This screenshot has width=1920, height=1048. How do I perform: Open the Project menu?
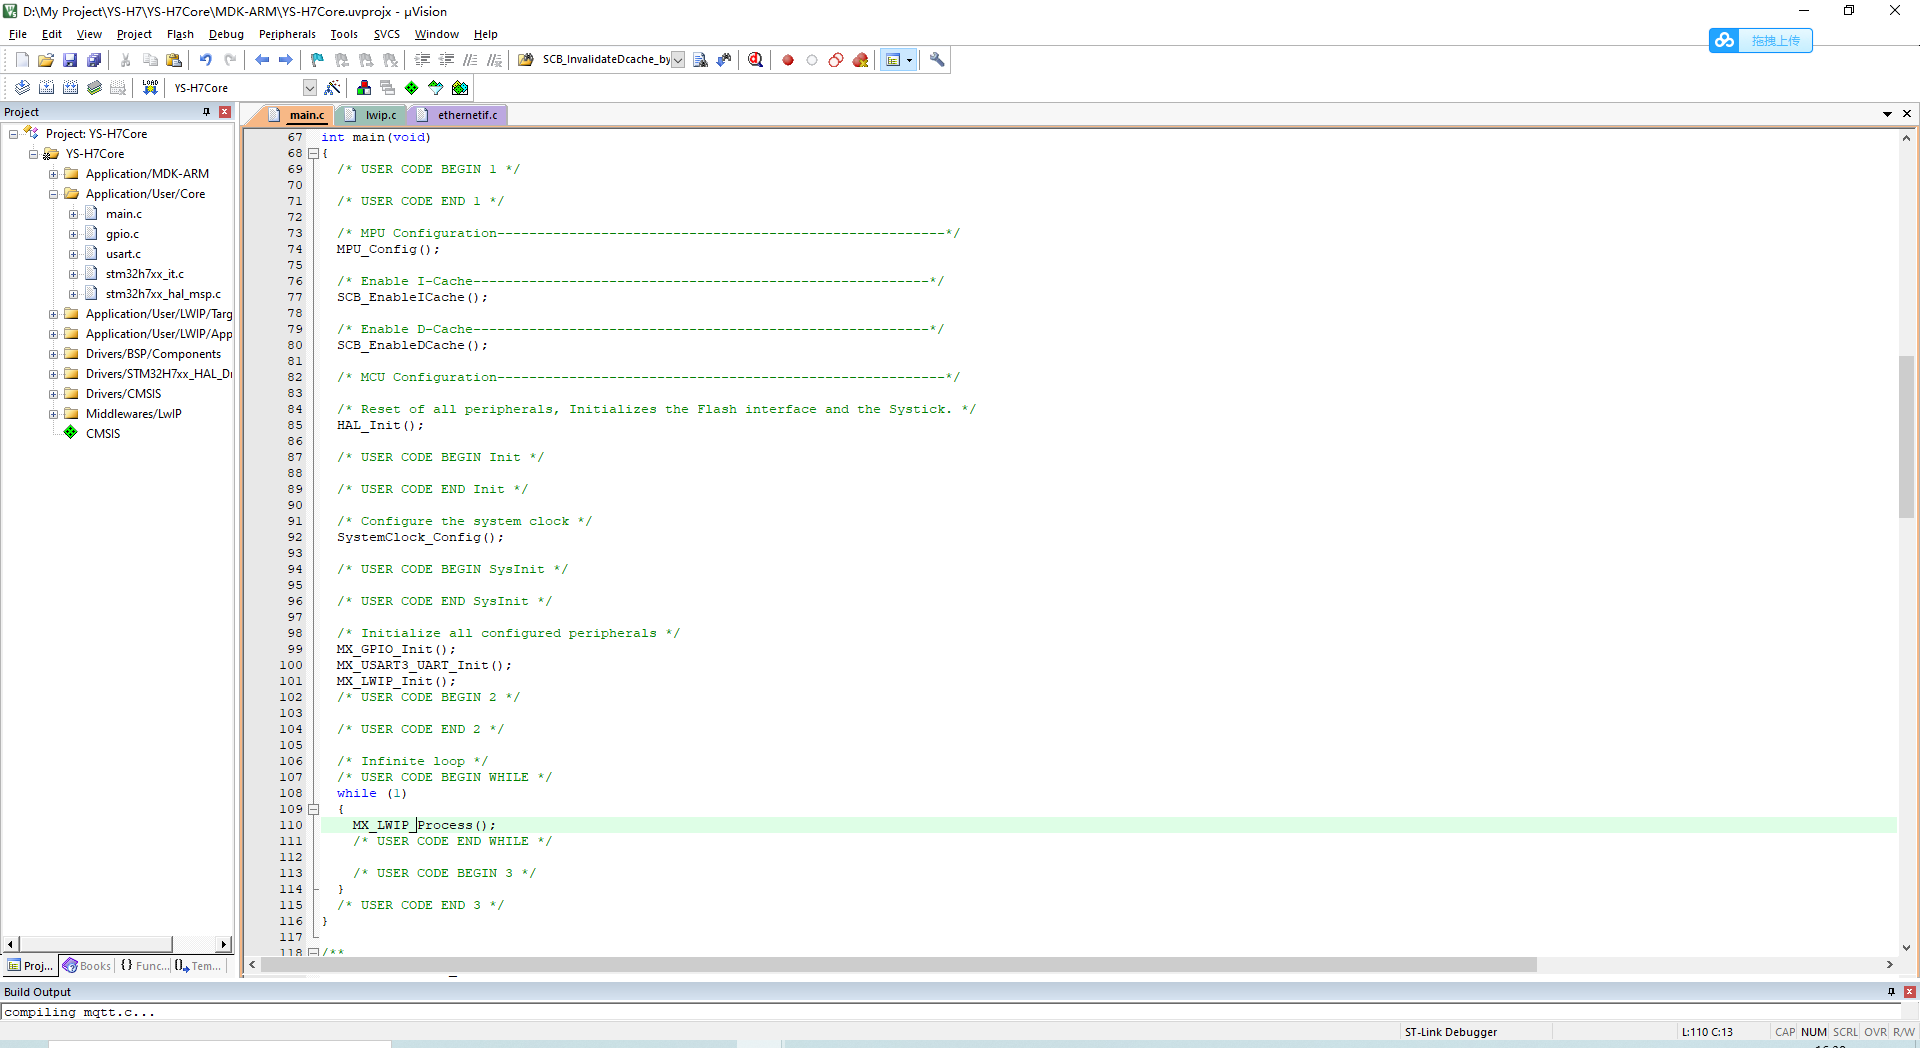134,34
